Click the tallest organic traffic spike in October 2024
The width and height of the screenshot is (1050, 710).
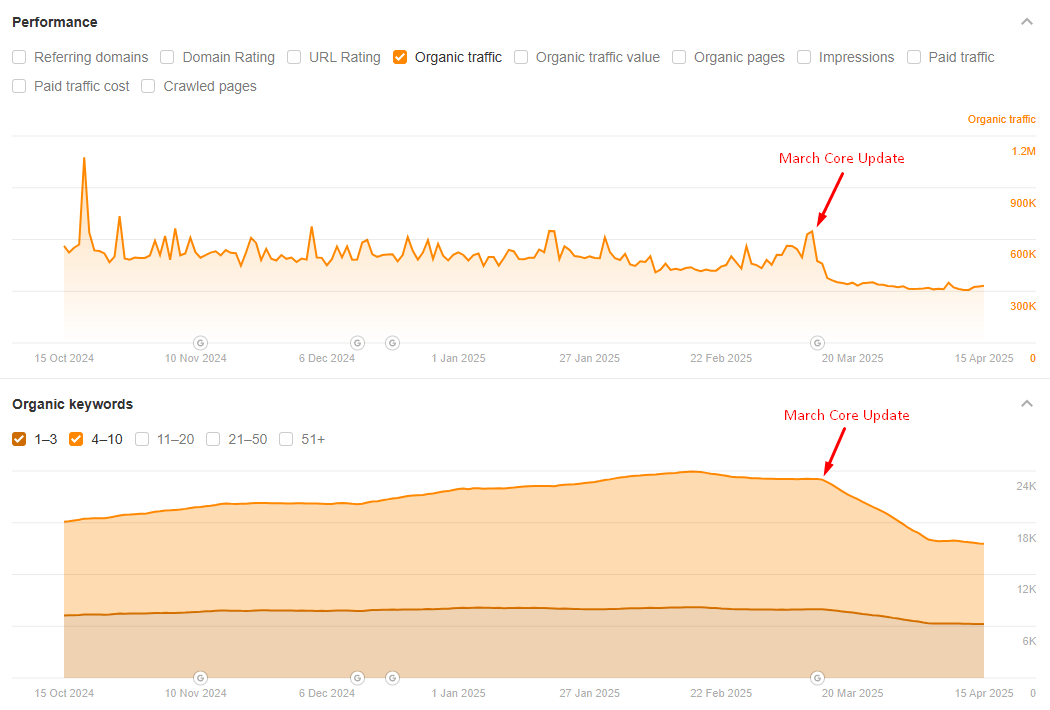(x=84, y=159)
